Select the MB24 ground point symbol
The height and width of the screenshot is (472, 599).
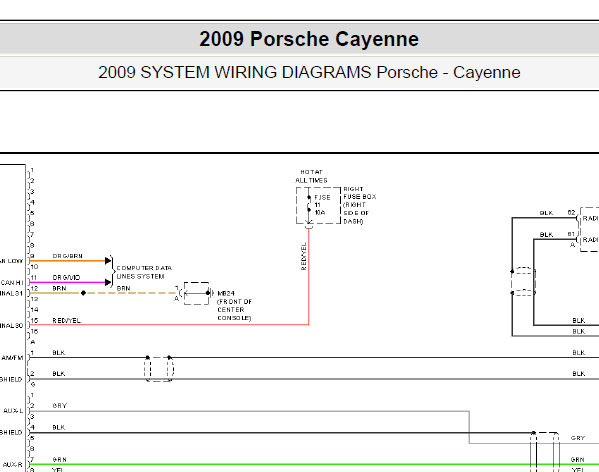click(196, 293)
